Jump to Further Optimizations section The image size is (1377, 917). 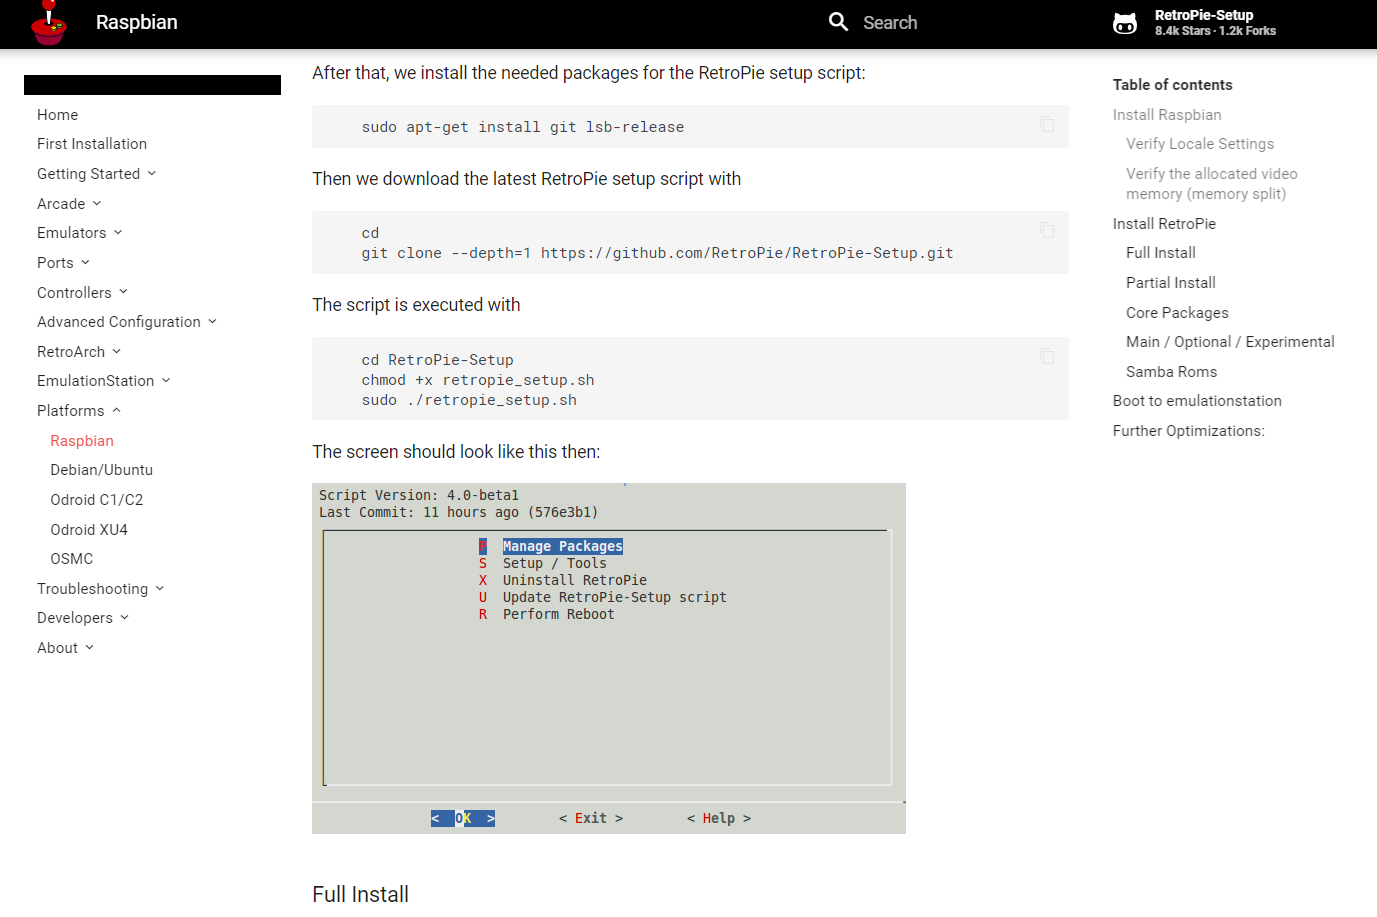tap(1189, 431)
